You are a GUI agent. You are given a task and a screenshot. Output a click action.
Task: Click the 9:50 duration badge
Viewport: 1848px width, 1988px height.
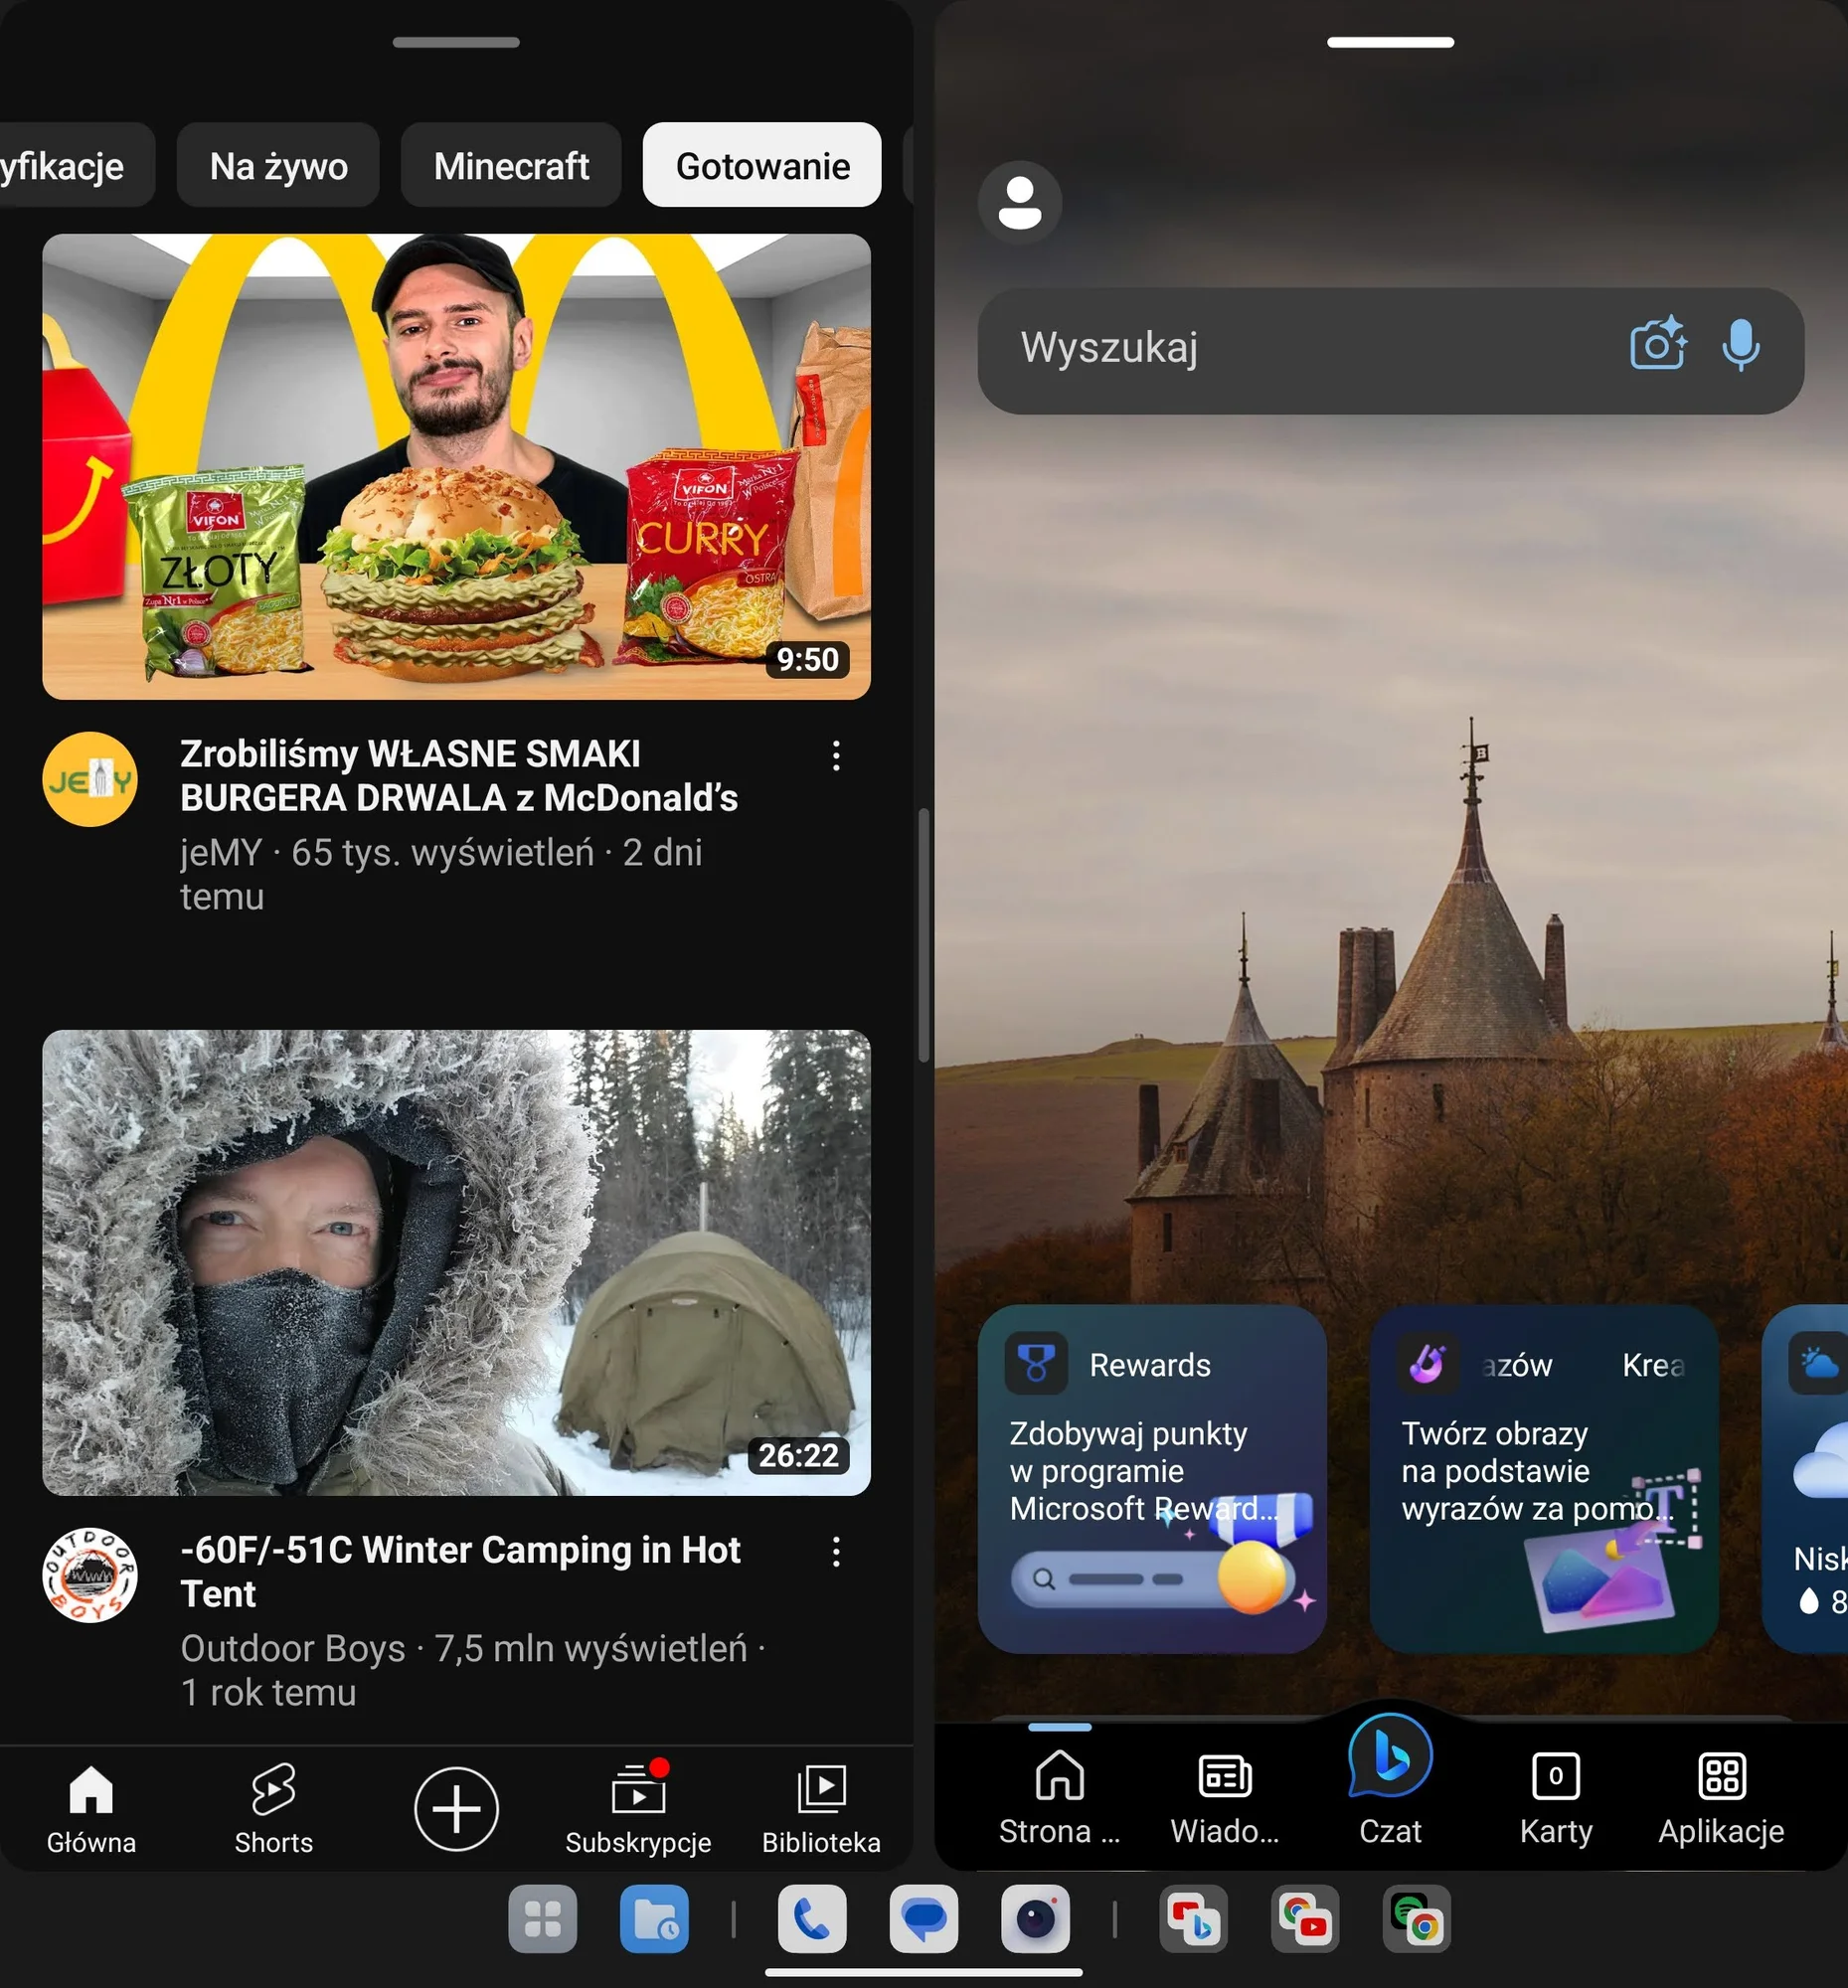point(807,659)
